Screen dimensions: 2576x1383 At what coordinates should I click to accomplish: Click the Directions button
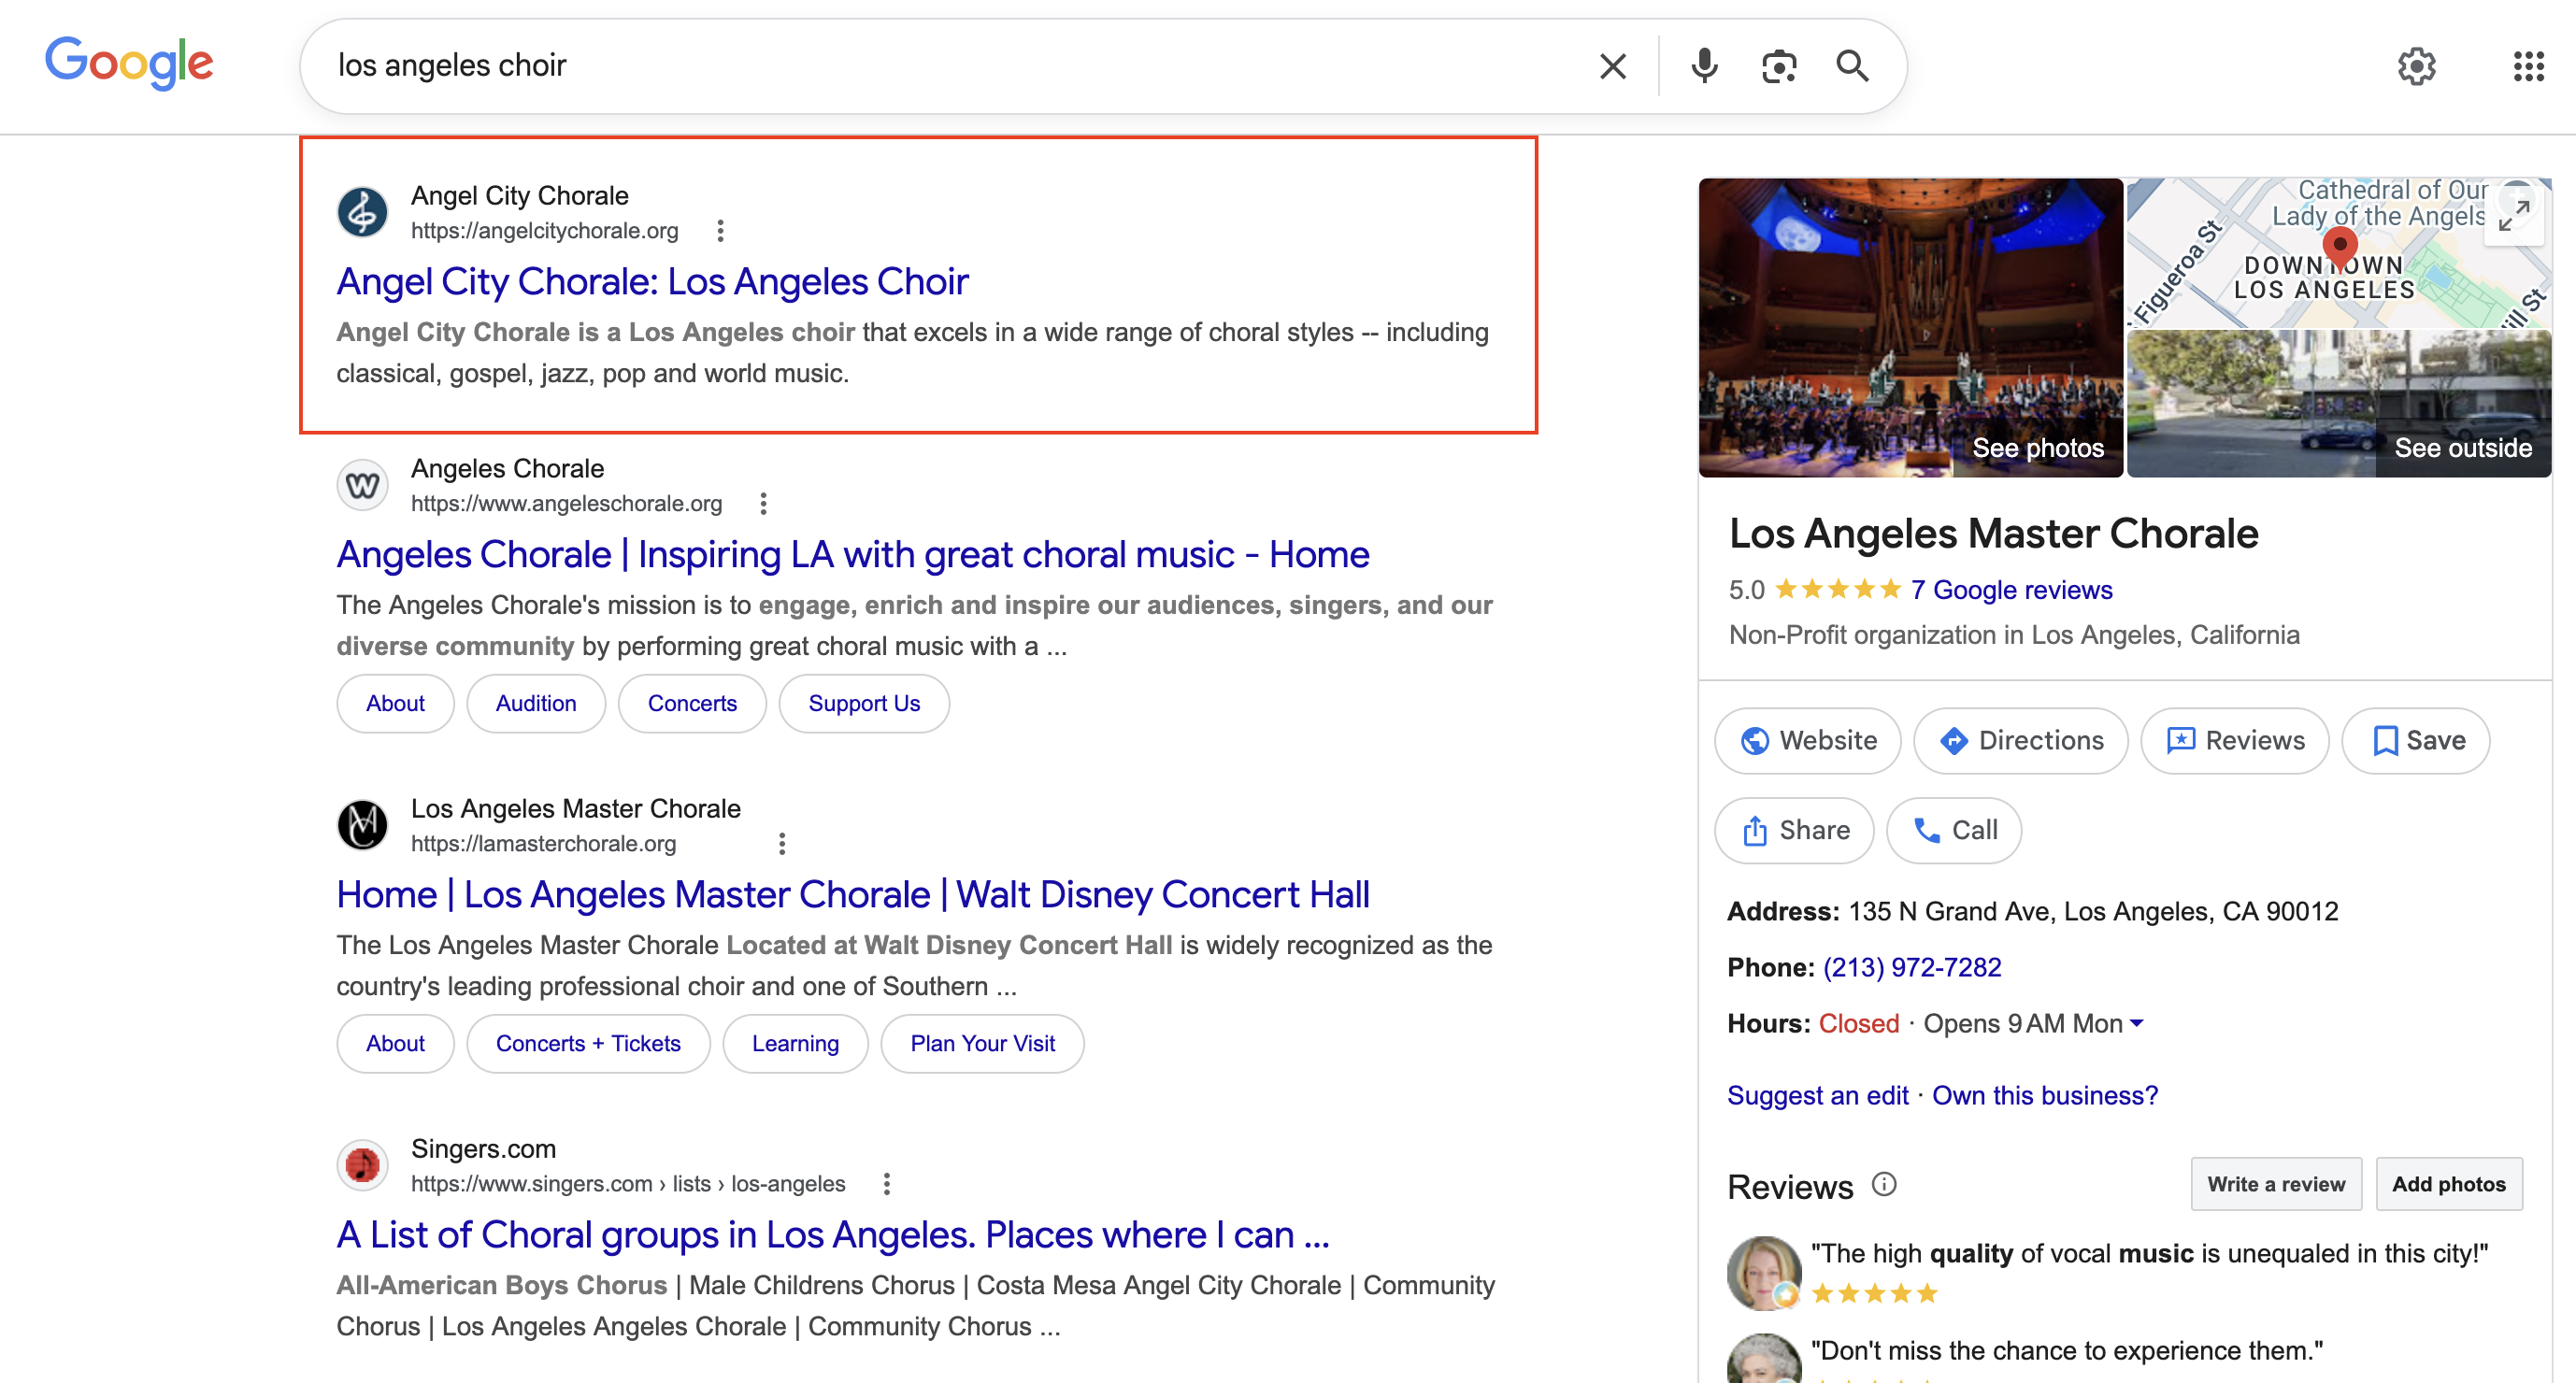point(2020,740)
